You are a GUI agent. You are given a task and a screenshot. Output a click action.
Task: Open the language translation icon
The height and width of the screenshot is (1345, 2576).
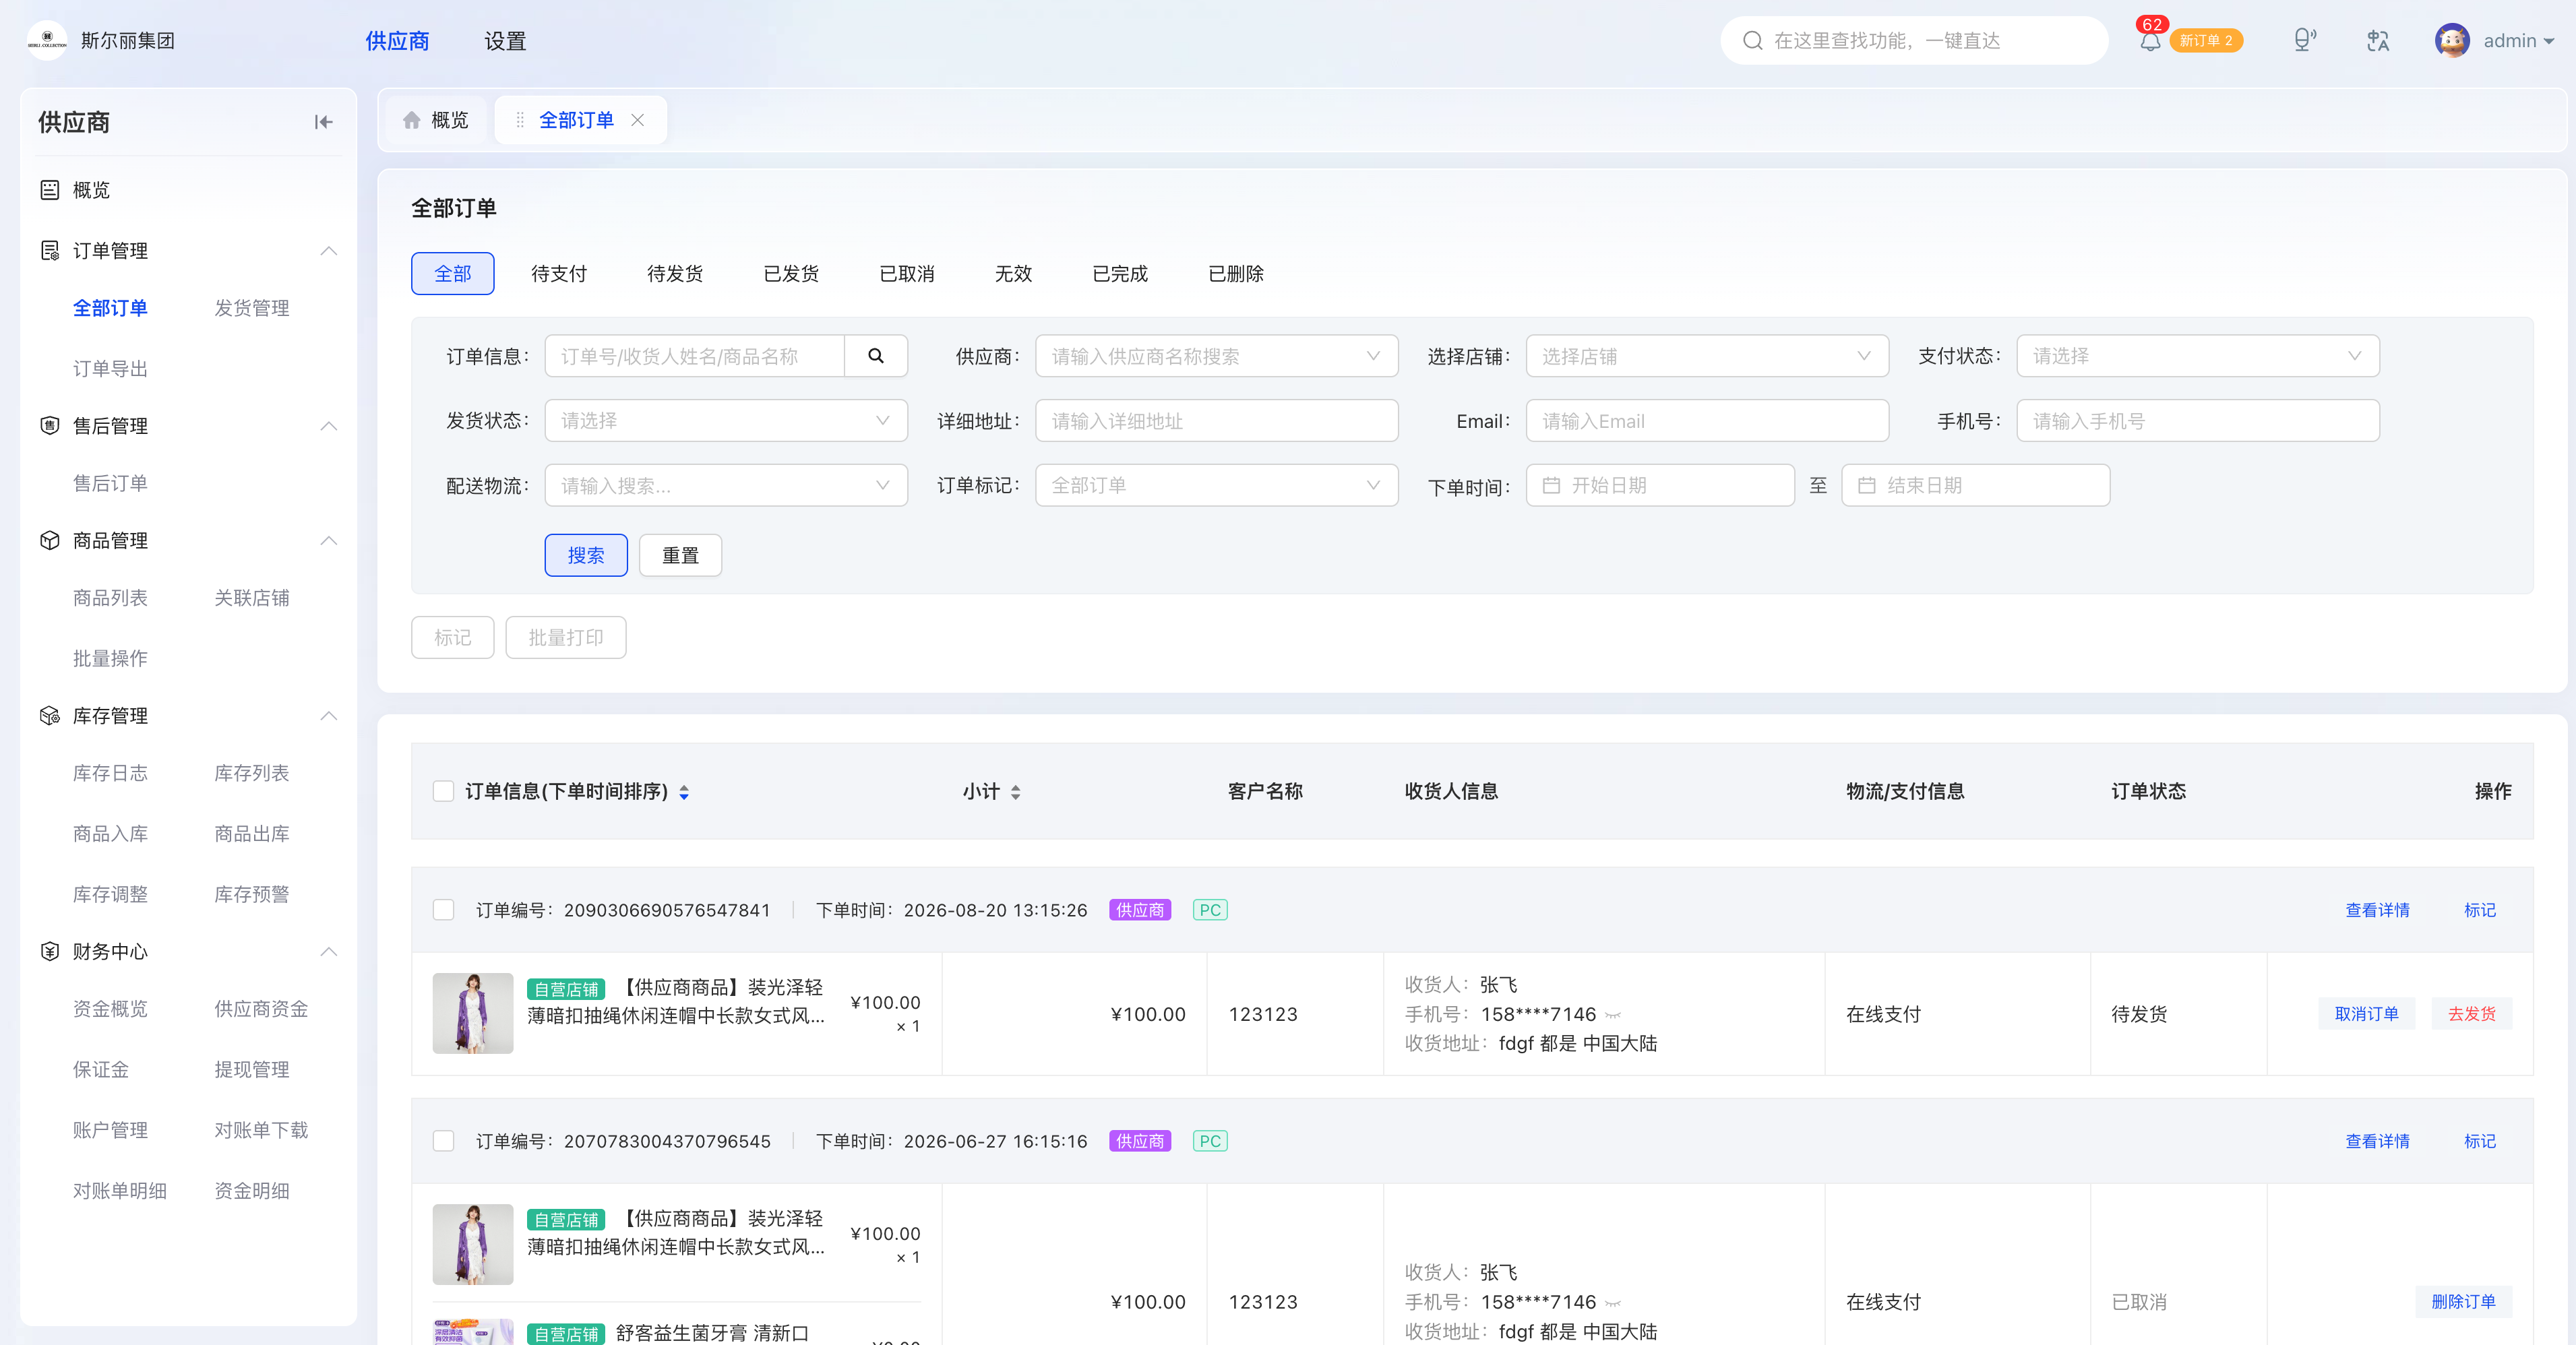pyautogui.click(x=2378, y=41)
